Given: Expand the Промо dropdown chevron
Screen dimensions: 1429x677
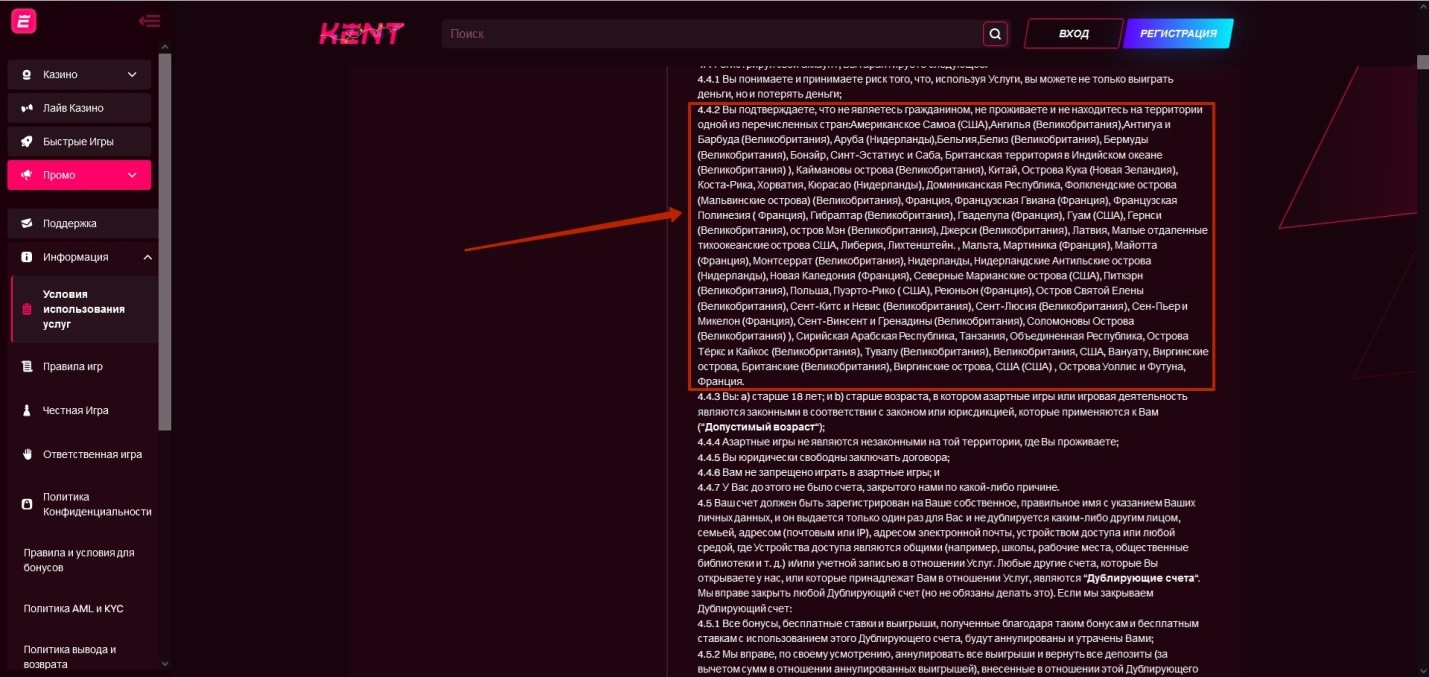Looking at the screenshot, I should coord(132,175).
